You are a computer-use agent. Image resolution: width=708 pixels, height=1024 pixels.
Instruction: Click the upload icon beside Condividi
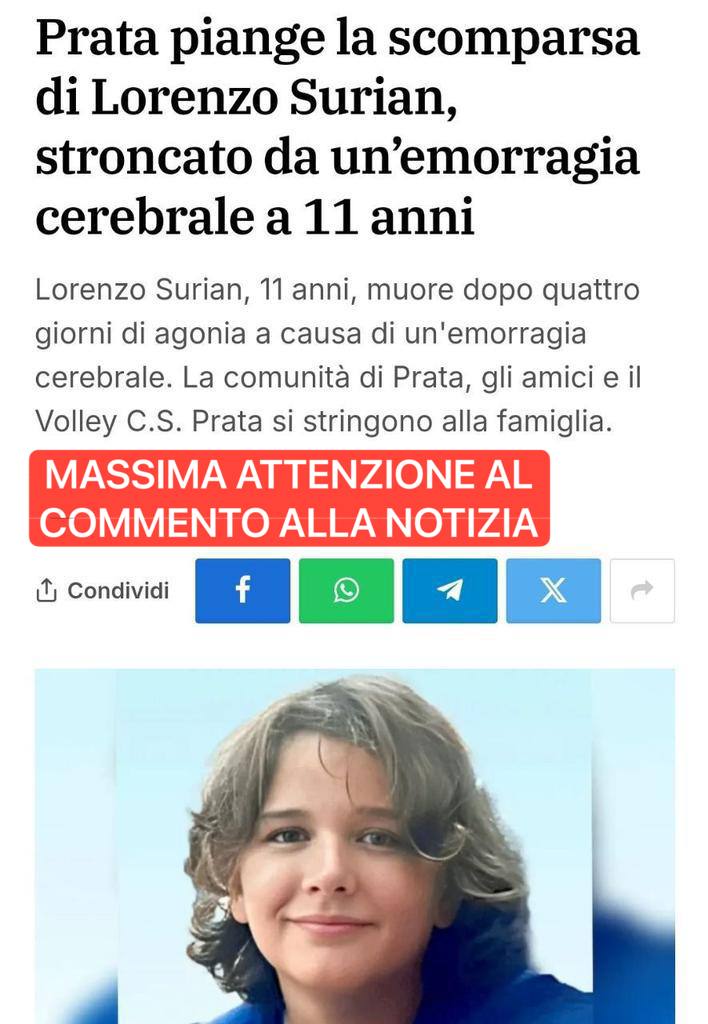pyautogui.click(x=46, y=590)
